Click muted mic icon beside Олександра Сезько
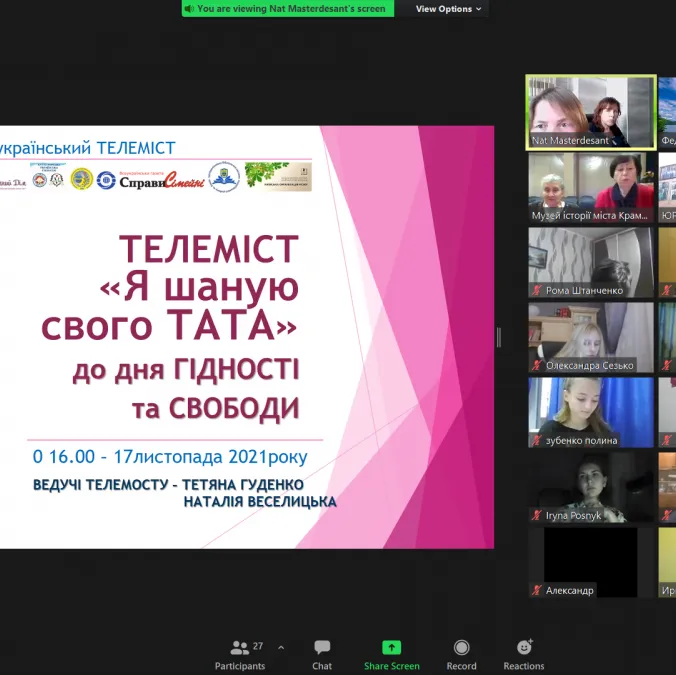676x675 pixels. coord(537,366)
